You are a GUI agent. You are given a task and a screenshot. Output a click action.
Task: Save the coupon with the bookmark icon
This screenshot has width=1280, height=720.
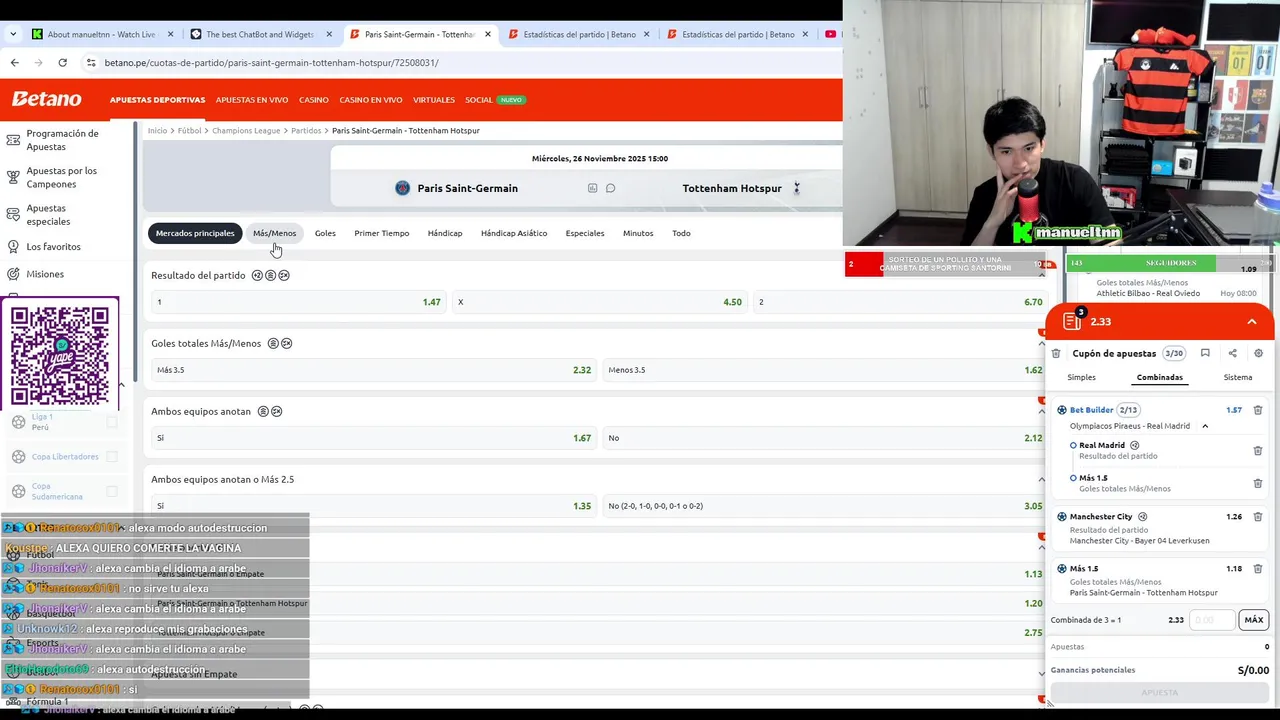(1205, 353)
